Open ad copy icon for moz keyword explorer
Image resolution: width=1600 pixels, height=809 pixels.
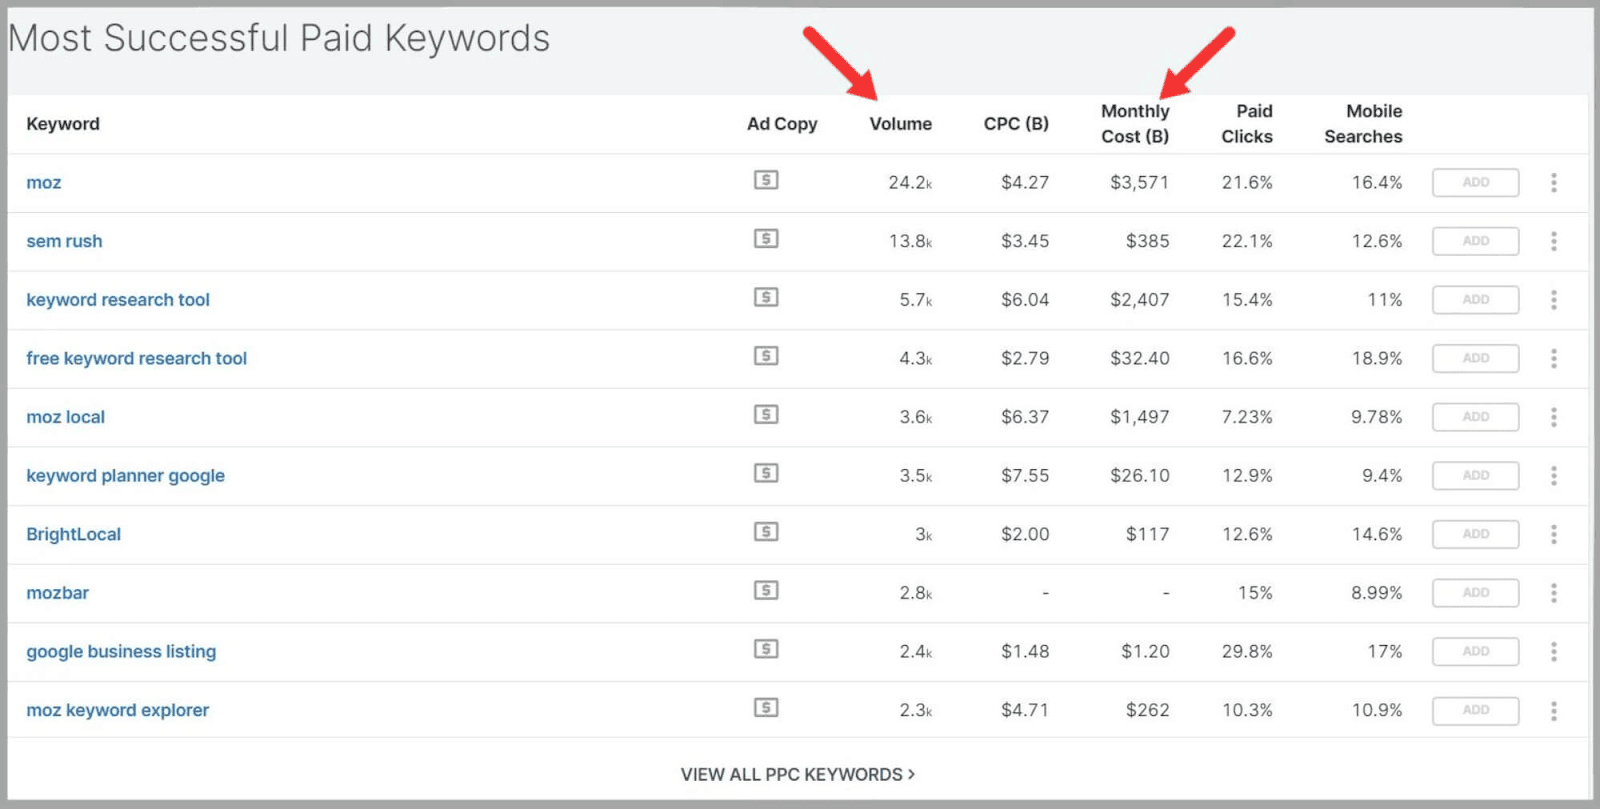click(x=766, y=708)
